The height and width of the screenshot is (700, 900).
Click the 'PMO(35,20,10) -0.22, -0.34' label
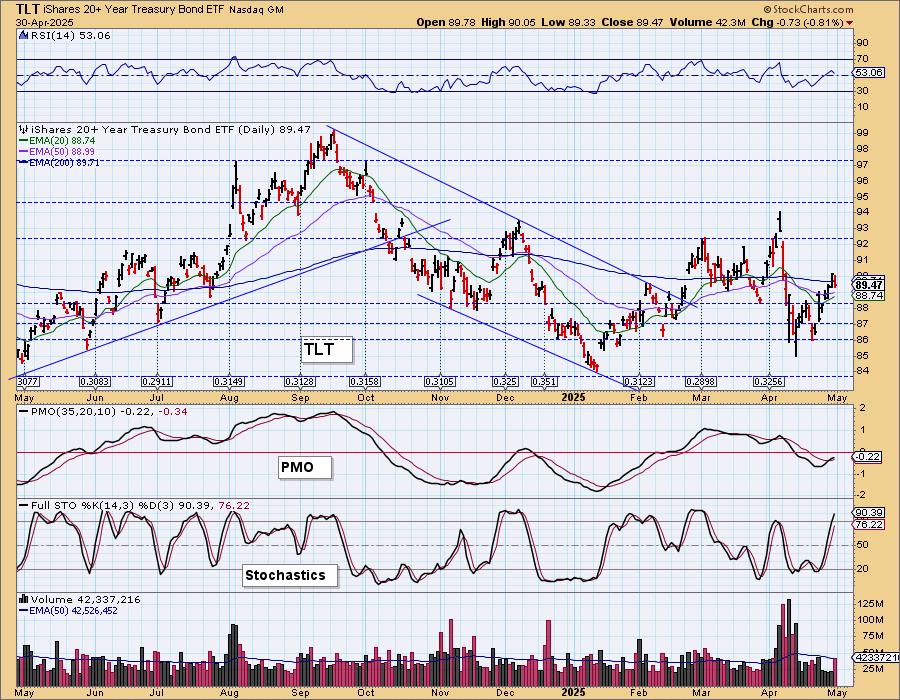103,411
